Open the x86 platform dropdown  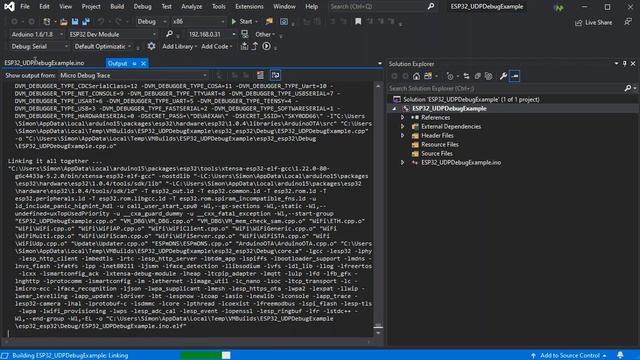click(x=198, y=21)
